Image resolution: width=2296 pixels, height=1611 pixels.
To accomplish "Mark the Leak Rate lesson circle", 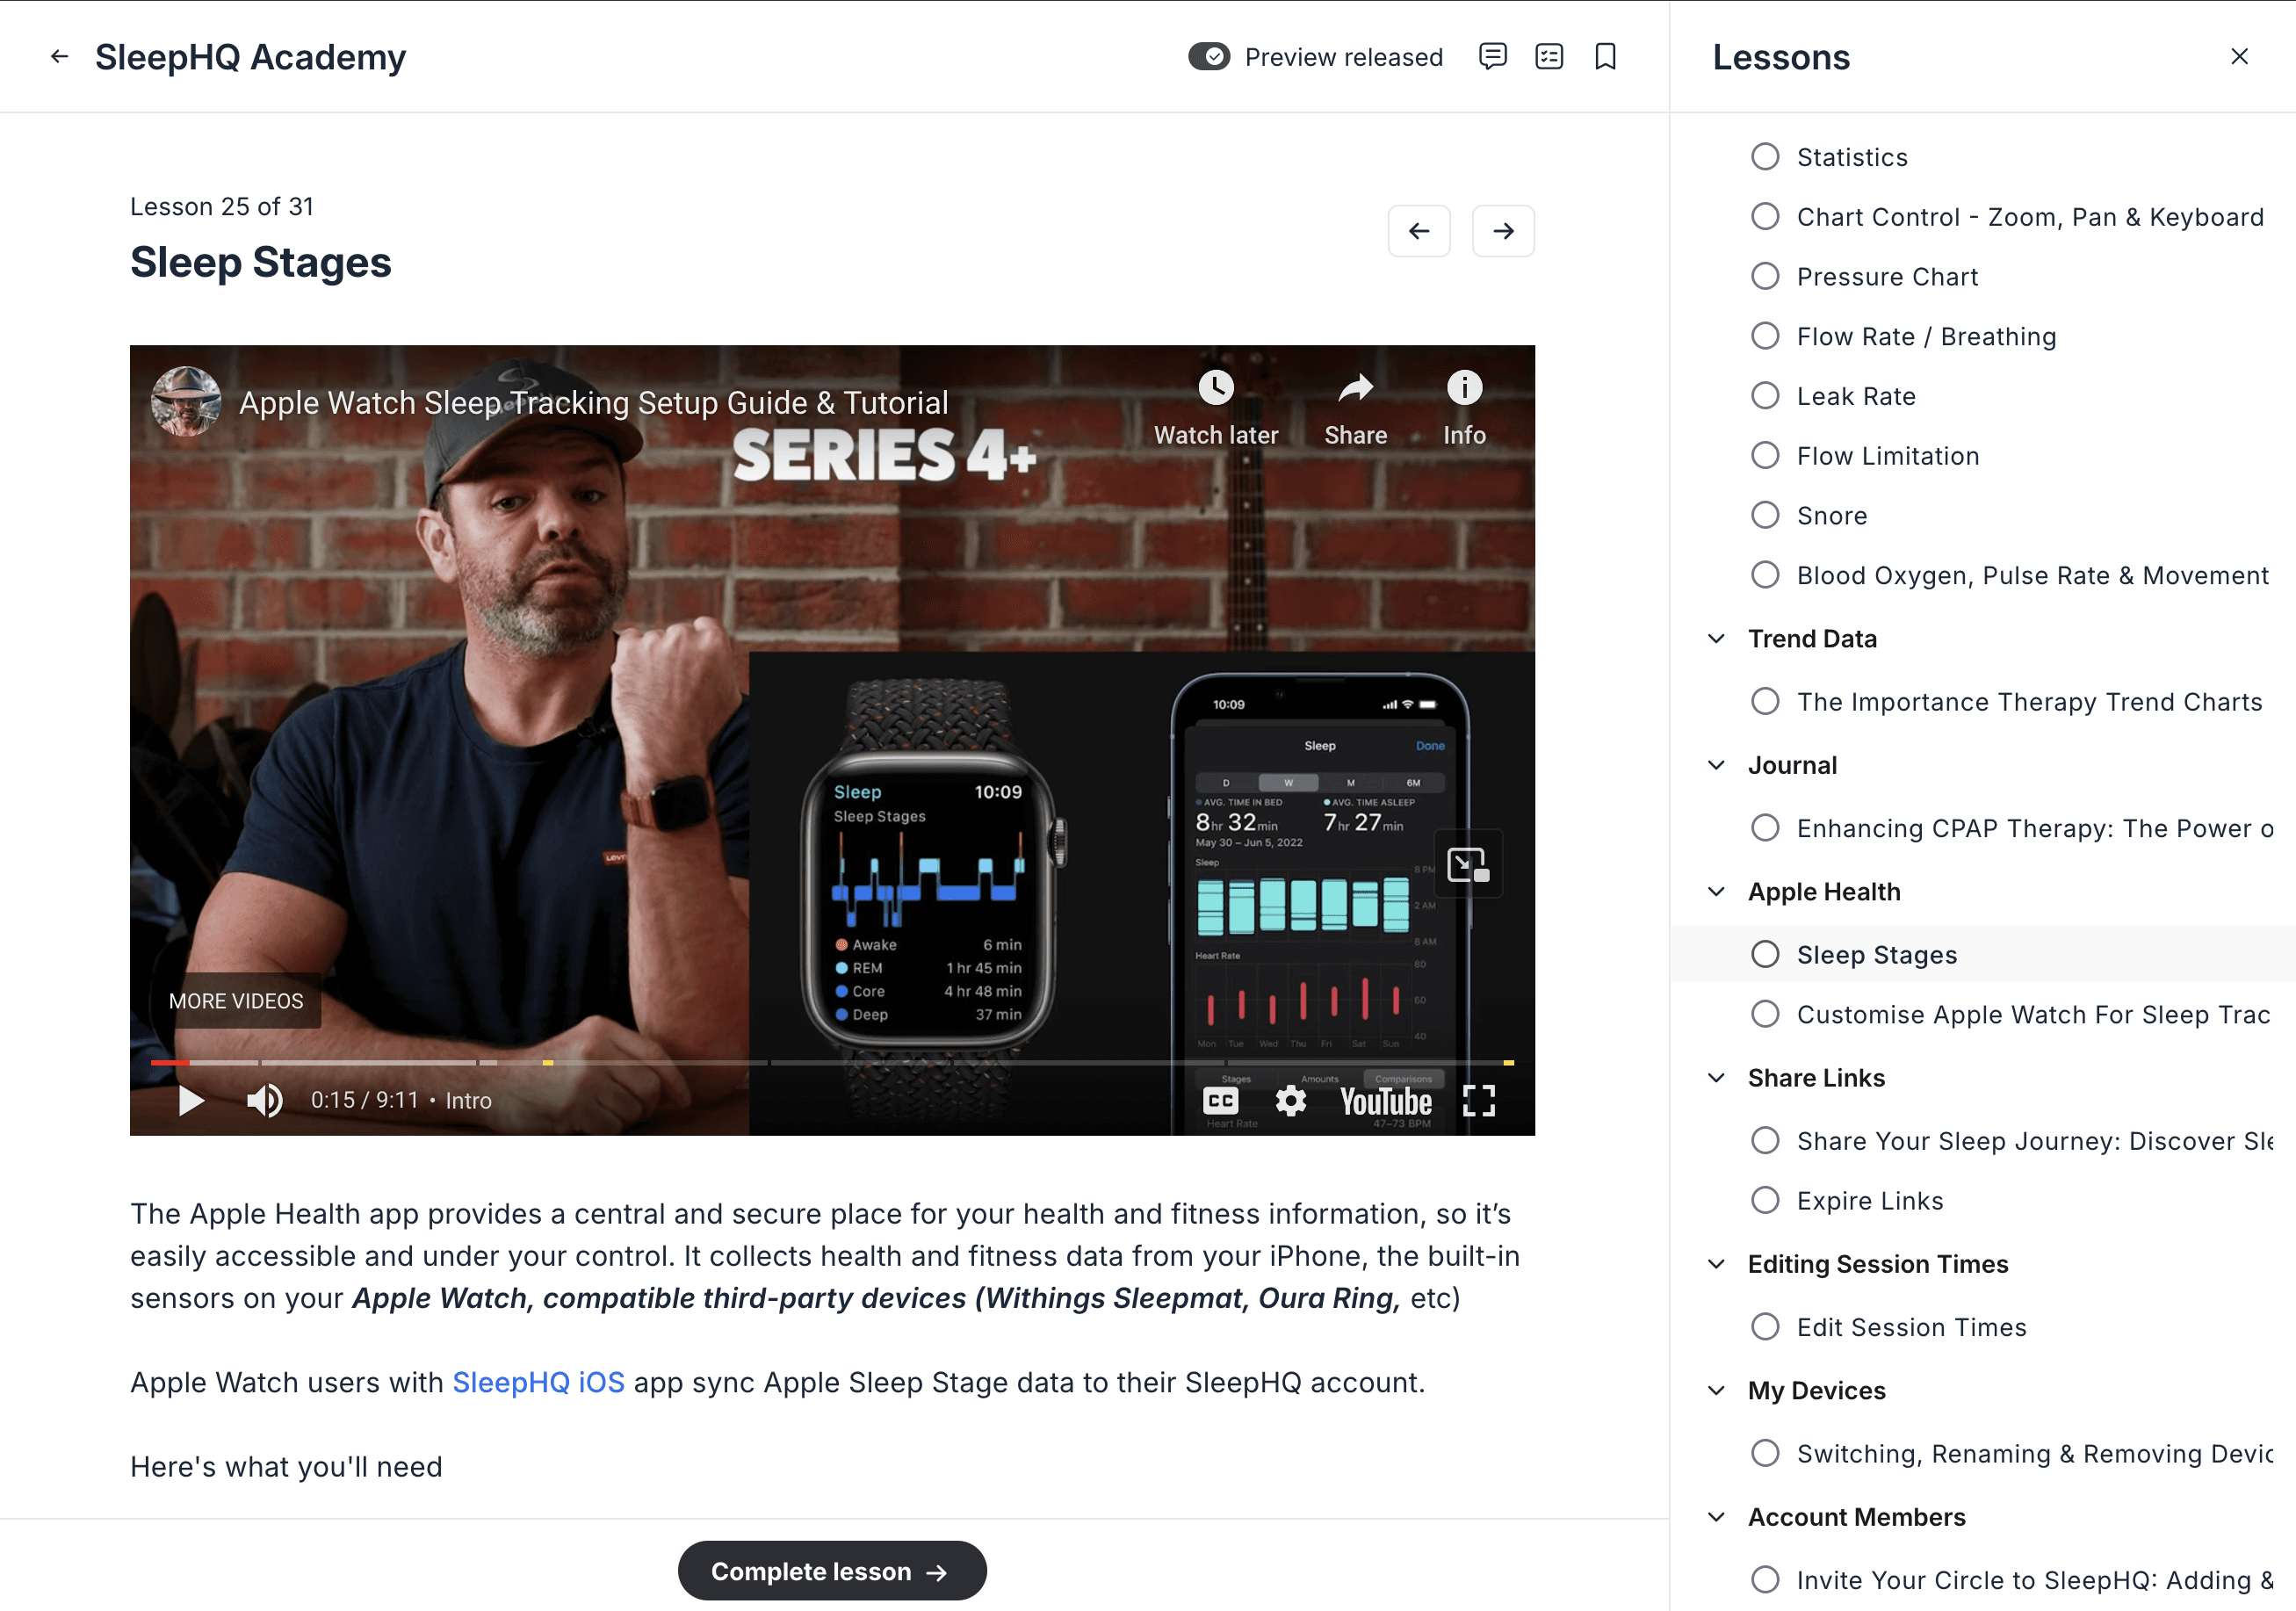I will [1765, 396].
